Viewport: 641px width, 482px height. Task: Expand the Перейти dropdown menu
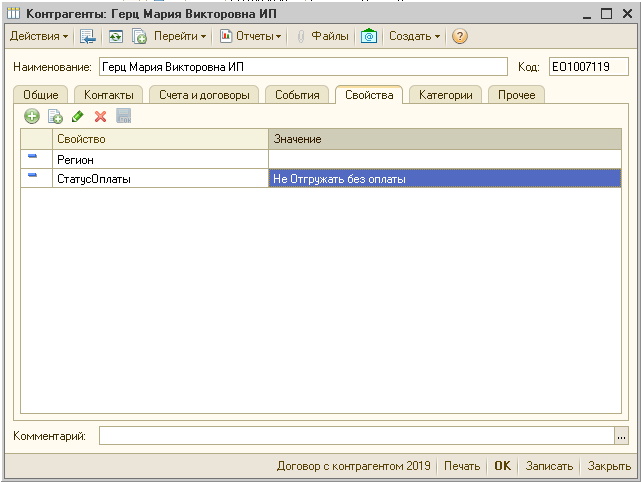pyautogui.click(x=180, y=36)
